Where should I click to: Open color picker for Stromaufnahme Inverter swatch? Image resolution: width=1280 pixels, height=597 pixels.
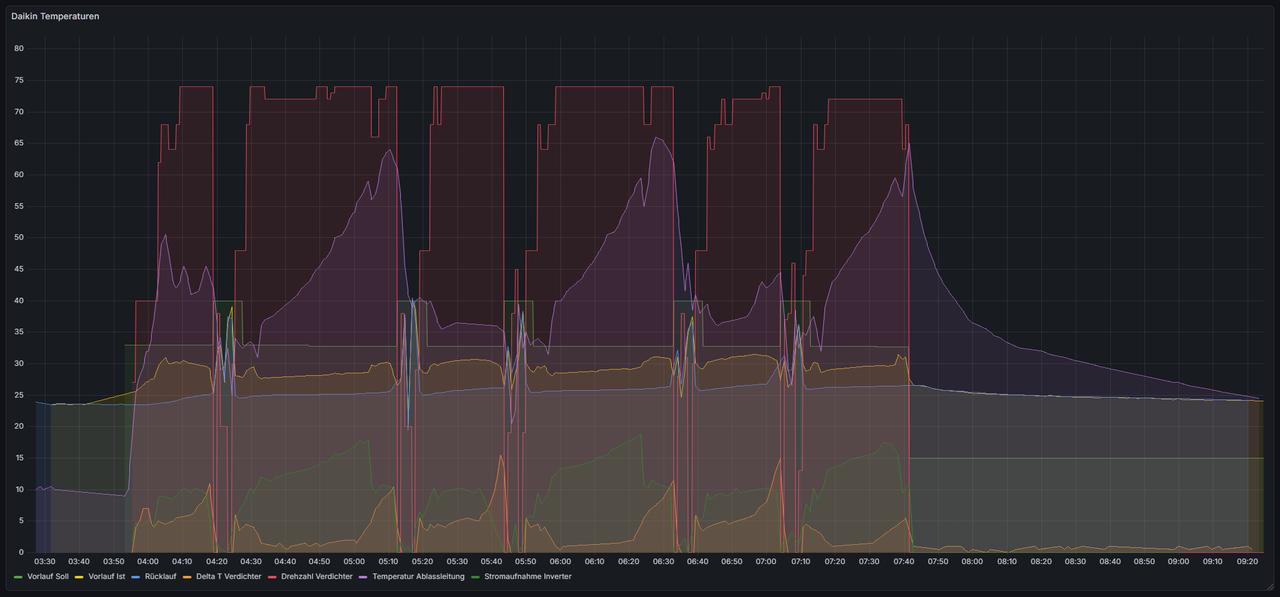tap(477, 577)
